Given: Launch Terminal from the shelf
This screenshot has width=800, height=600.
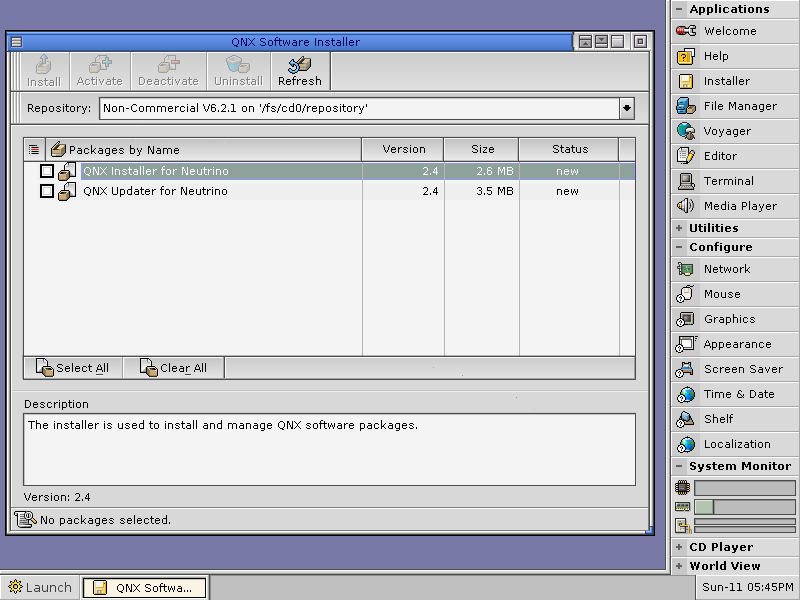Looking at the screenshot, I should 735,181.
